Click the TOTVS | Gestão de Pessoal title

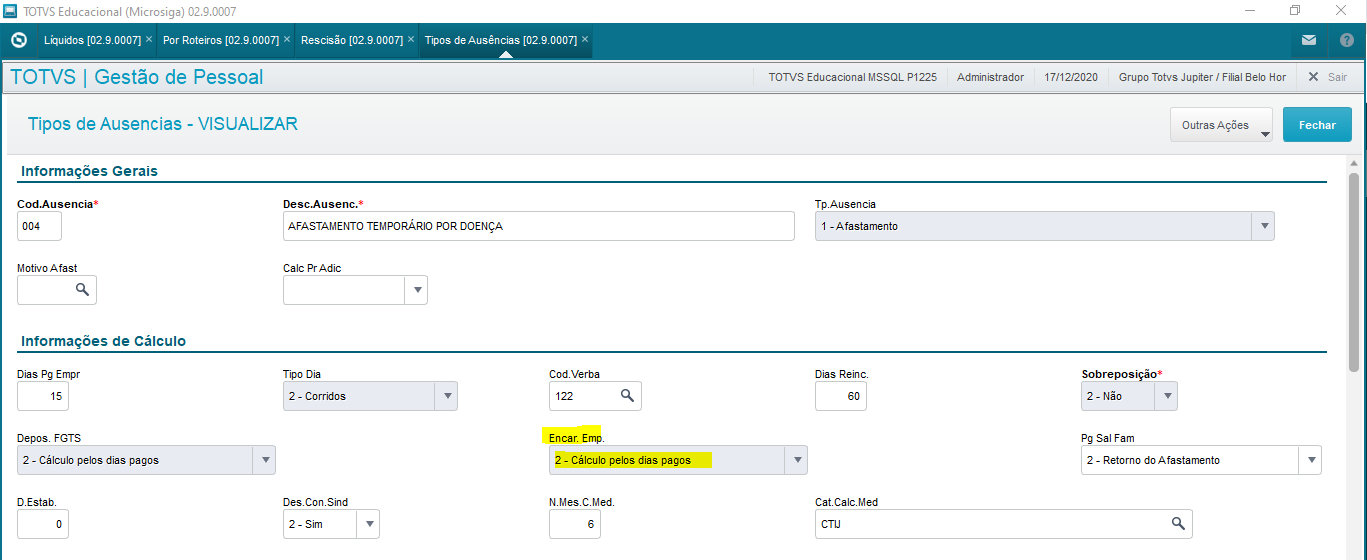tap(137, 77)
